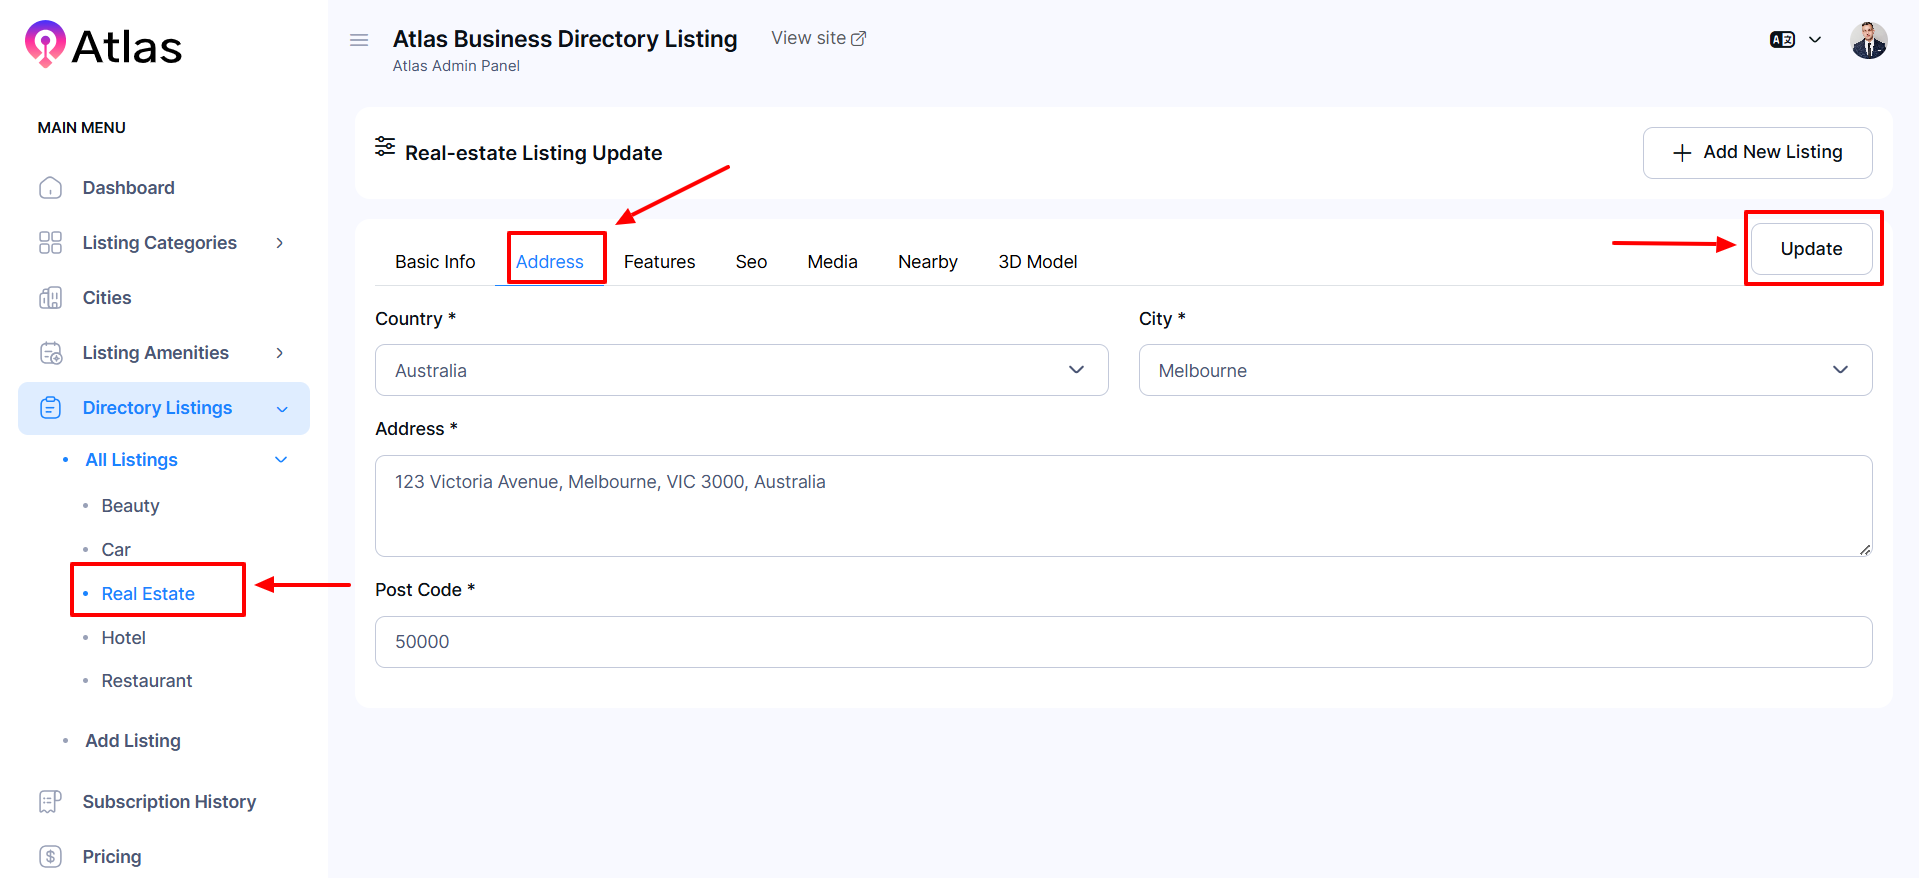The height and width of the screenshot is (878, 1919).
Task: Switch to the Features tab
Action: (659, 262)
